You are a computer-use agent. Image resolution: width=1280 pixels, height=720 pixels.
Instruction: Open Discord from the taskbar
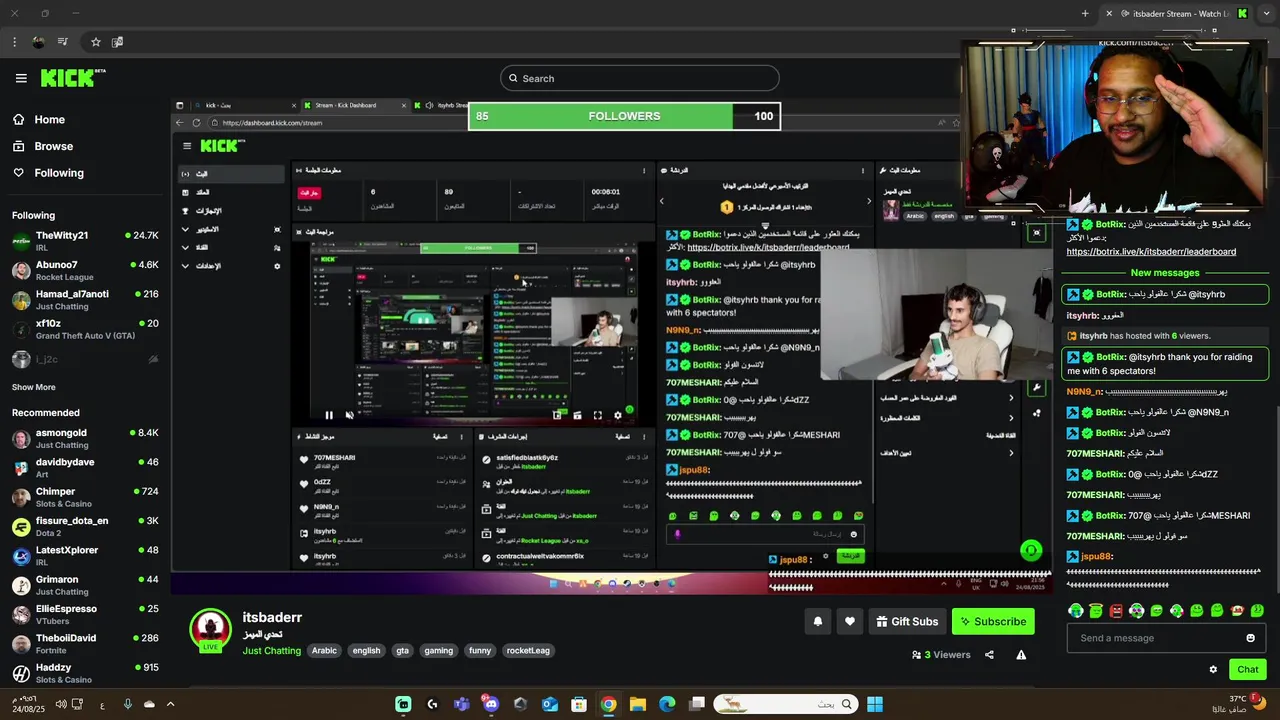pos(491,704)
